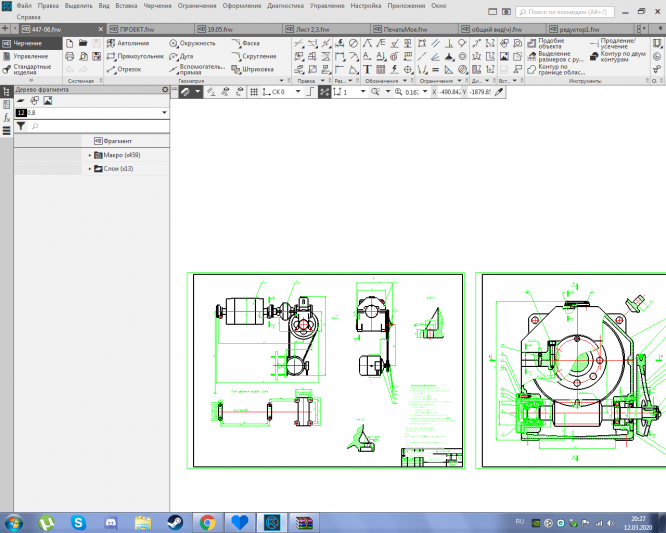
Task: Click the Стандартные изделия button
Action: click(x=31, y=71)
